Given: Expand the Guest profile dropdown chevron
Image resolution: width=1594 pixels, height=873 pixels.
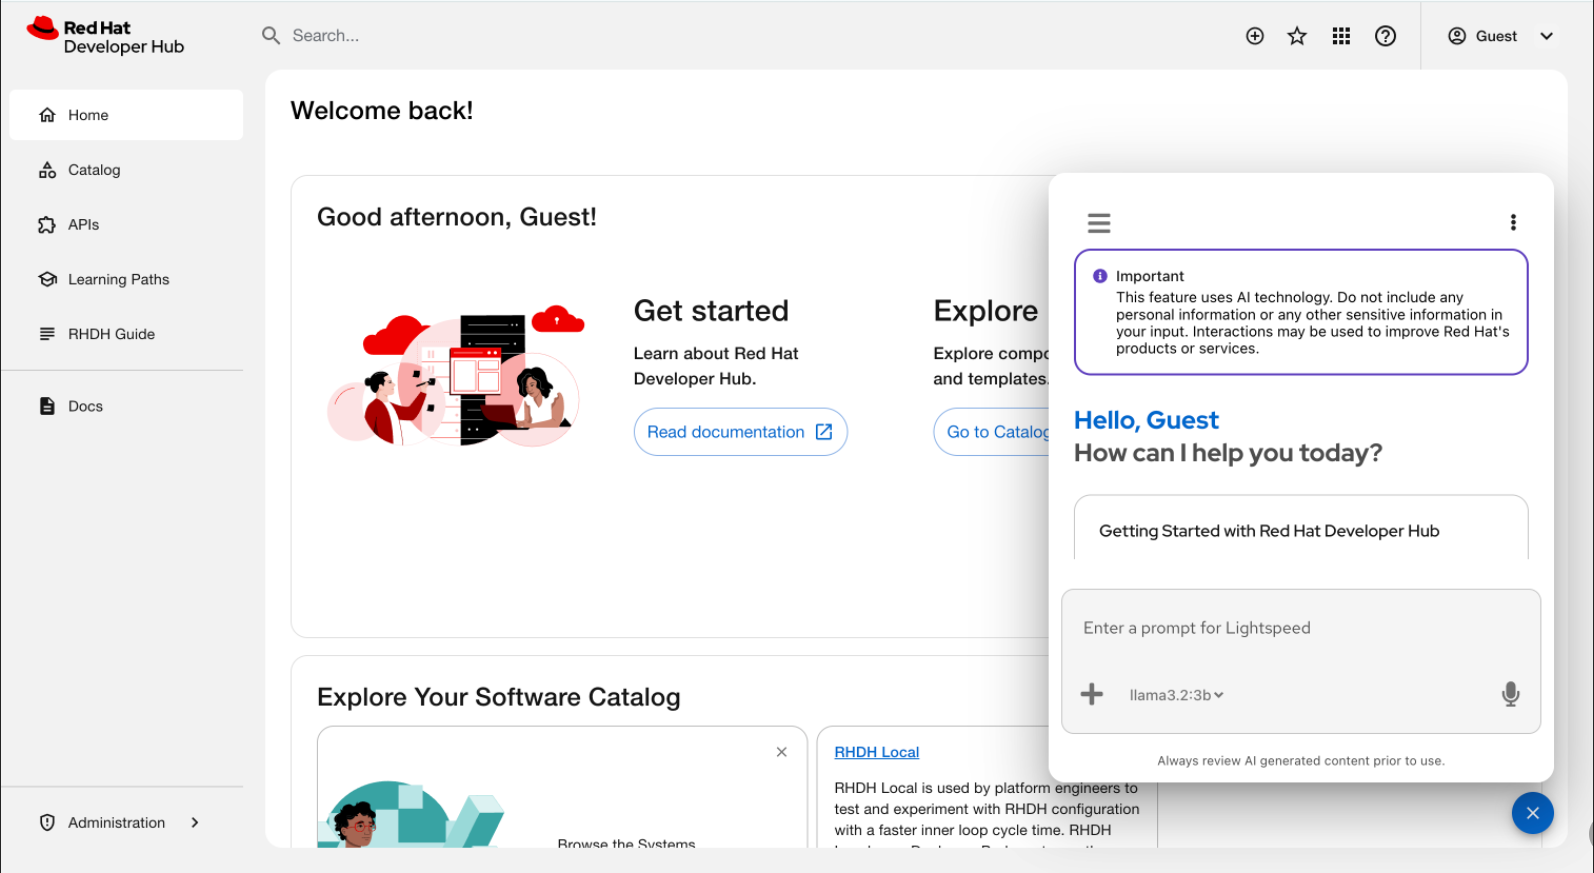Looking at the screenshot, I should [x=1546, y=36].
